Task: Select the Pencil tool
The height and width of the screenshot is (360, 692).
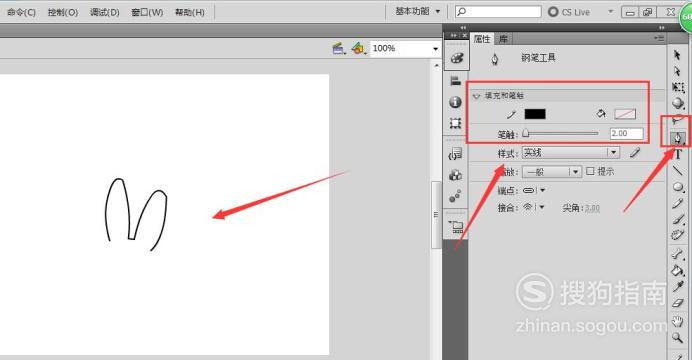Action: pos(677,203)
